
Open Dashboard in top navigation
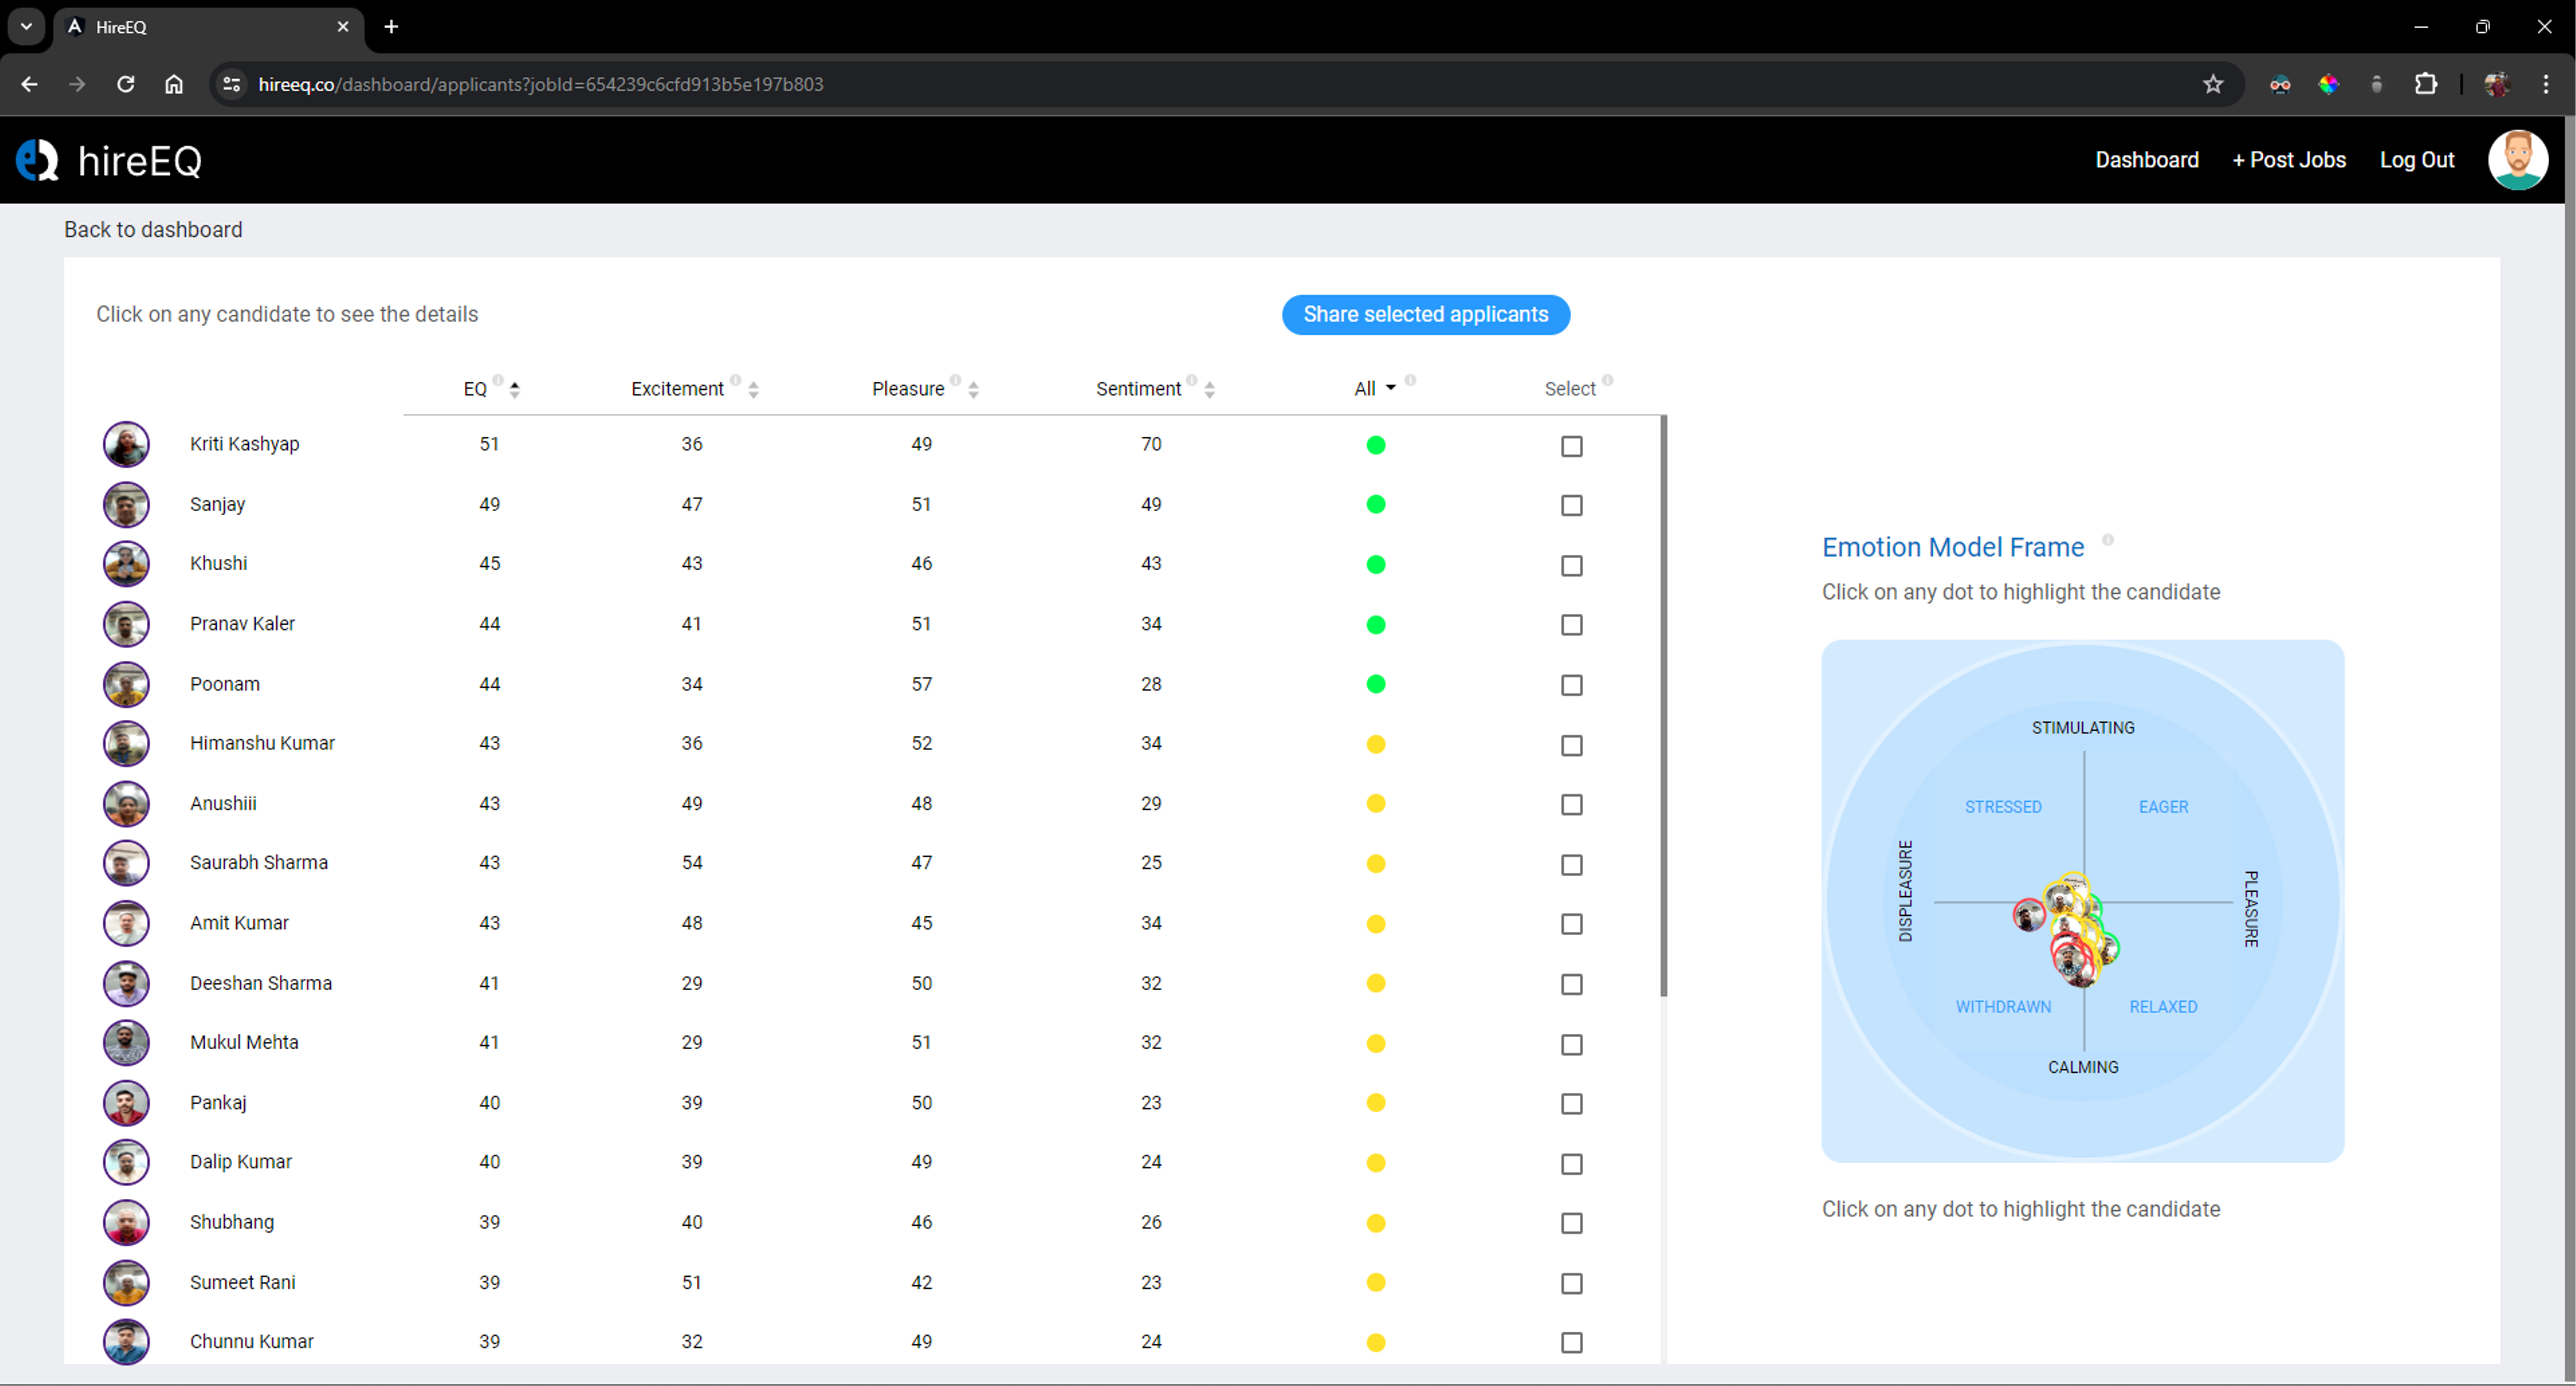point(2147,160)
